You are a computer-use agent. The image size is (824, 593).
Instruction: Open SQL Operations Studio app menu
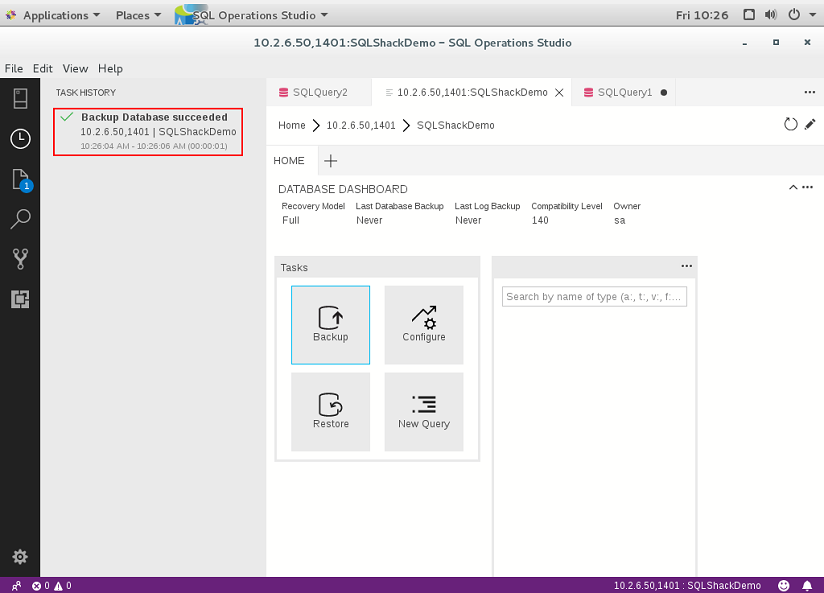point(252,15)
